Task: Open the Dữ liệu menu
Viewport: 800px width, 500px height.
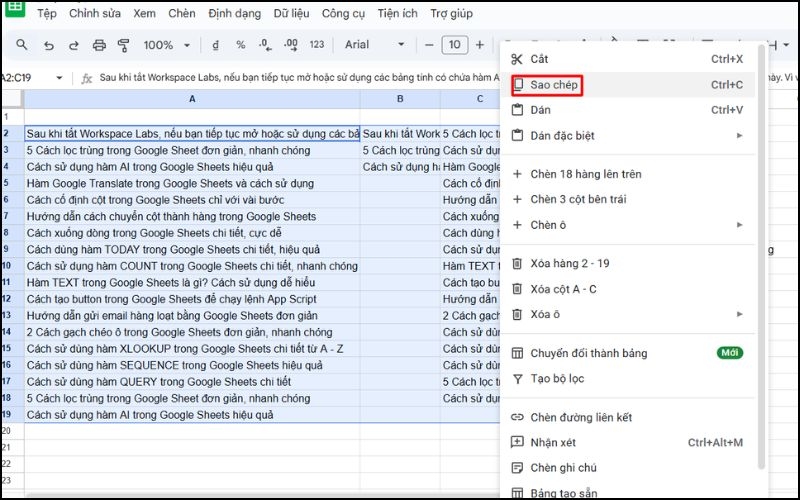Action: point(291,14)
